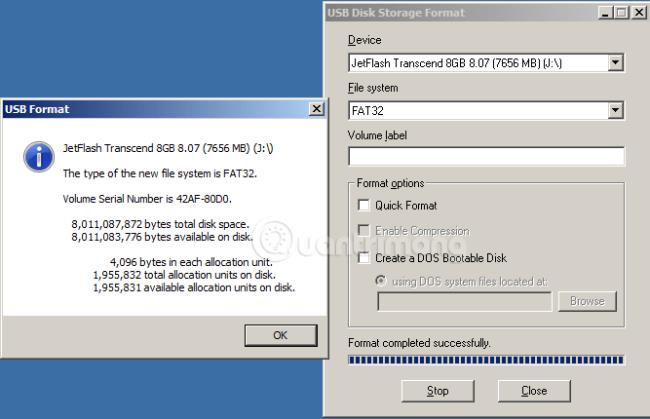Open the File system dropdown showing FAT32
This screenshot has width=650, height=419.
point(615,110)
